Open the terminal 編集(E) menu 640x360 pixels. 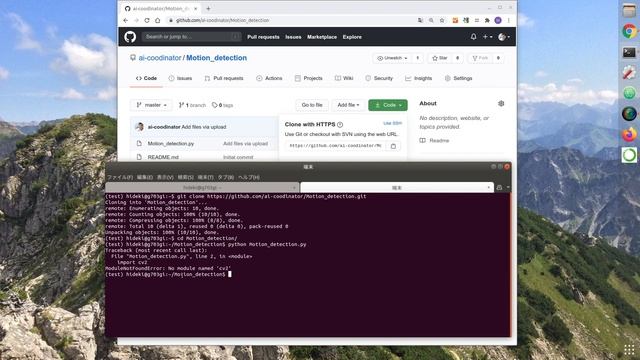tap(144, 177)
